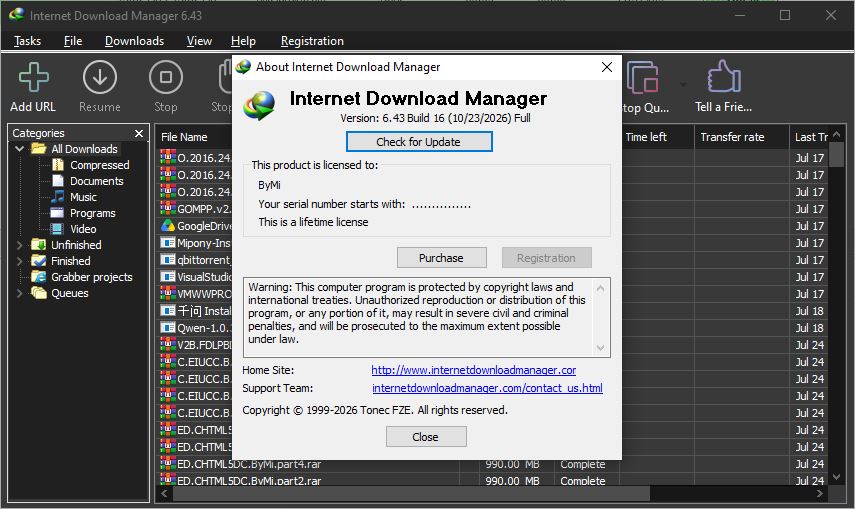This screenshot has height=509, width=855.
Task: Open the Finished category
Action: 70,261
